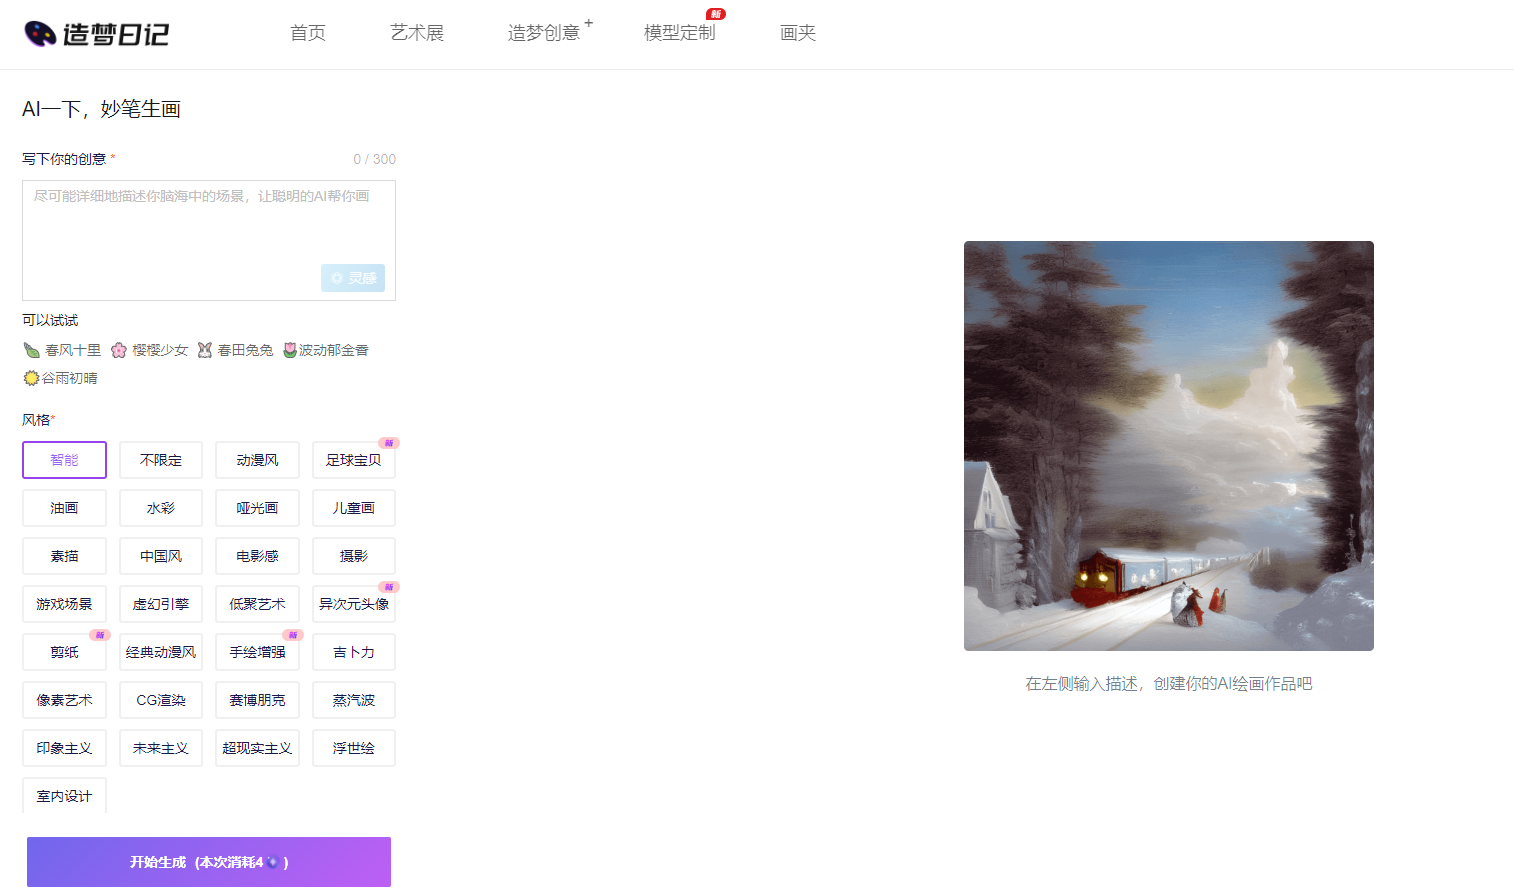Select the 油画 style option

tap(64, 508)
